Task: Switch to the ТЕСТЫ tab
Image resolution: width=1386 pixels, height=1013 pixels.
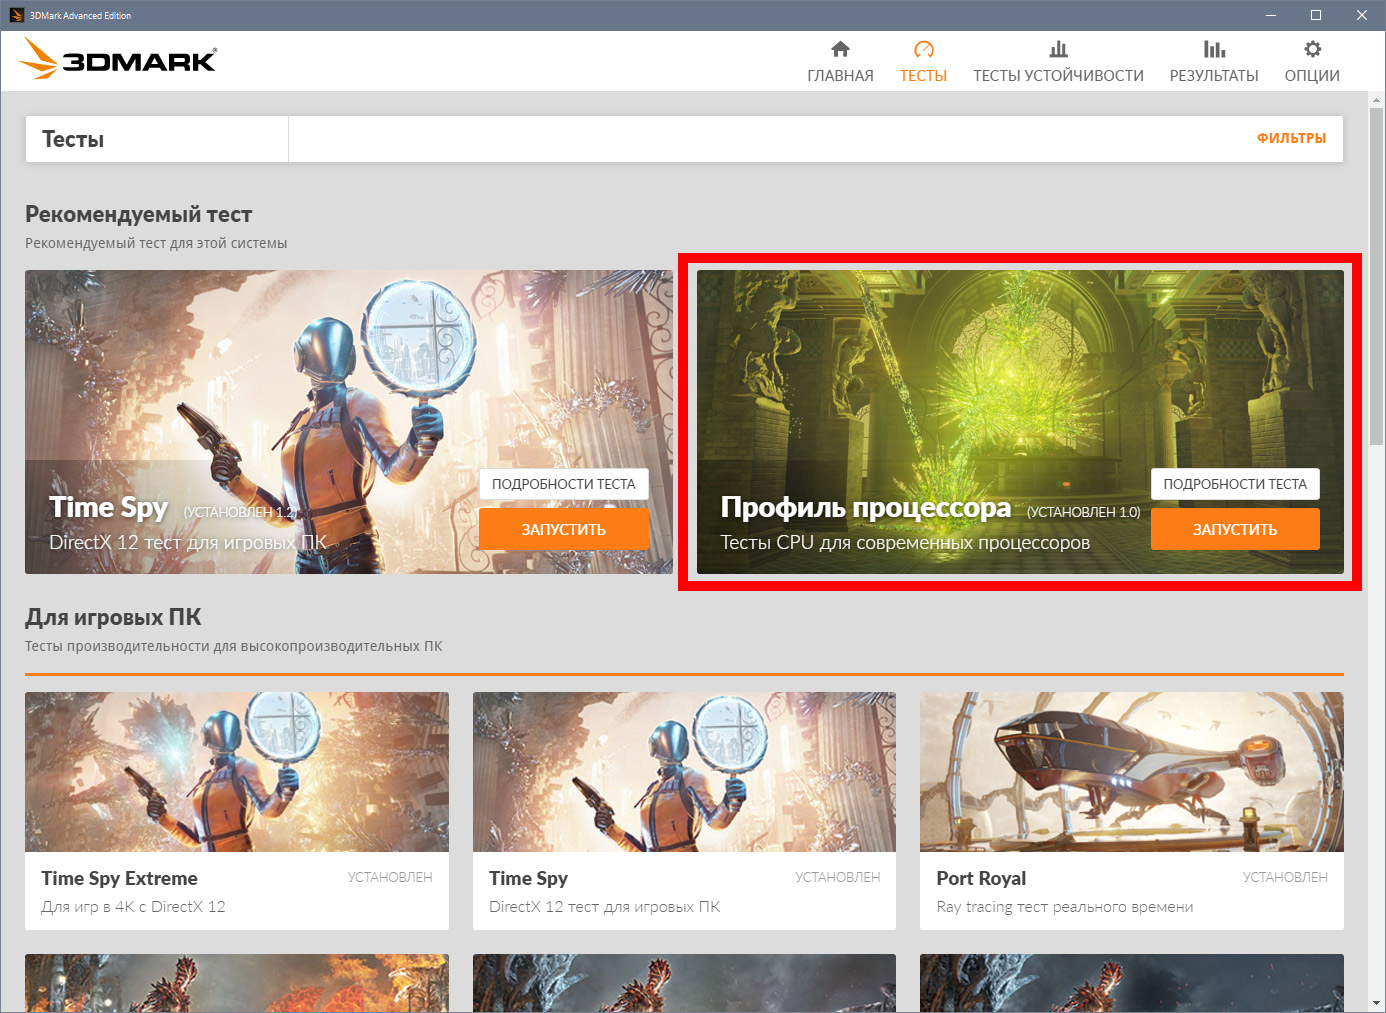Action: pos(923,75)
